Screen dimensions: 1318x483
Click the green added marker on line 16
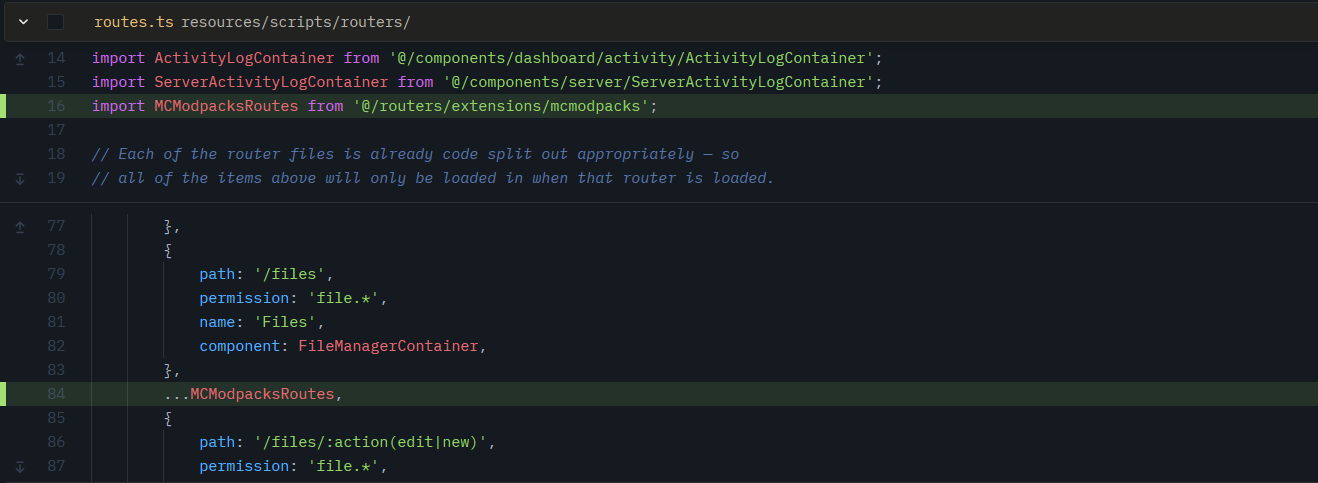3,106
